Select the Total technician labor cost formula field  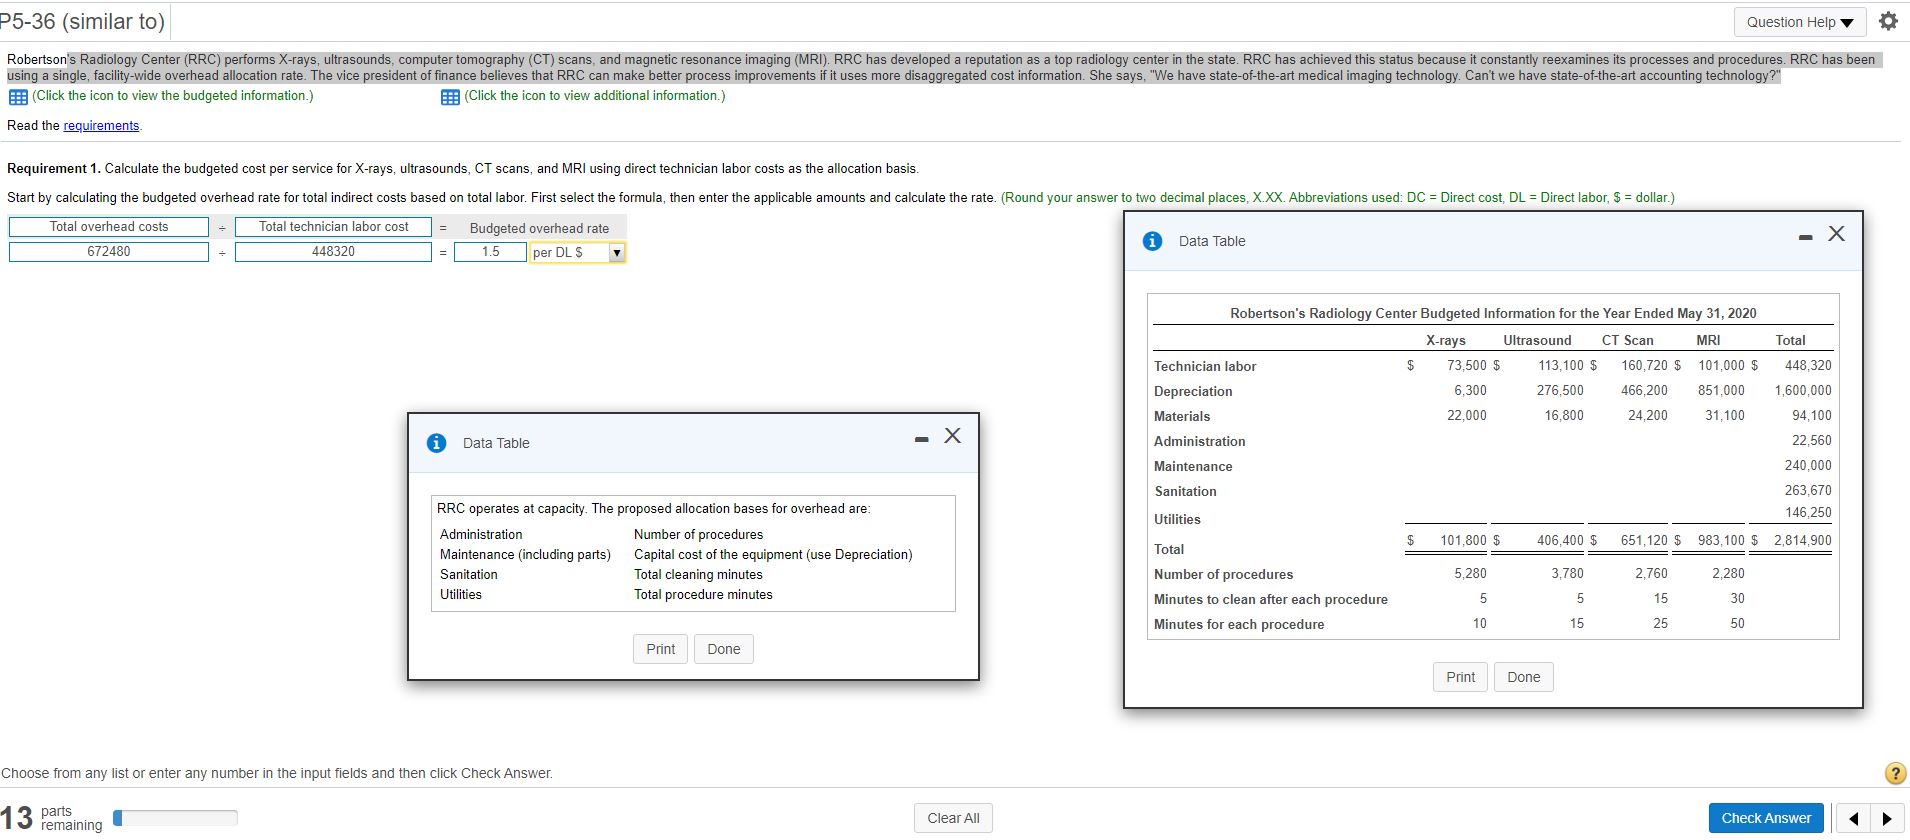(333, 227)
